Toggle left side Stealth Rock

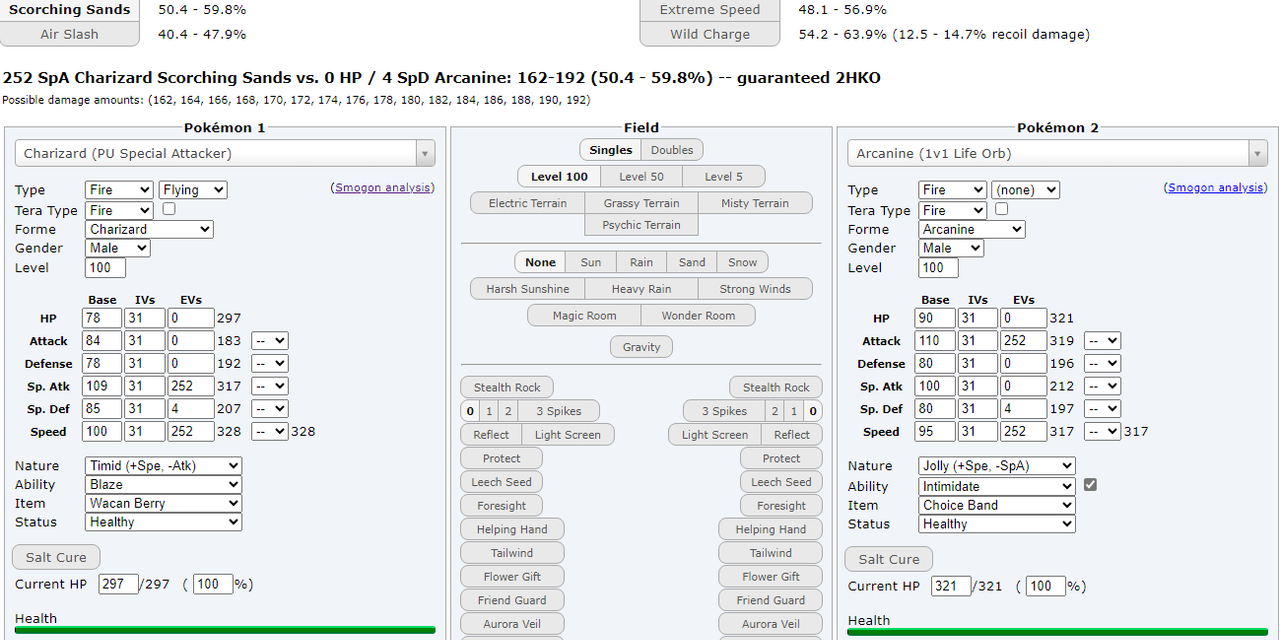tap(507, 387)
